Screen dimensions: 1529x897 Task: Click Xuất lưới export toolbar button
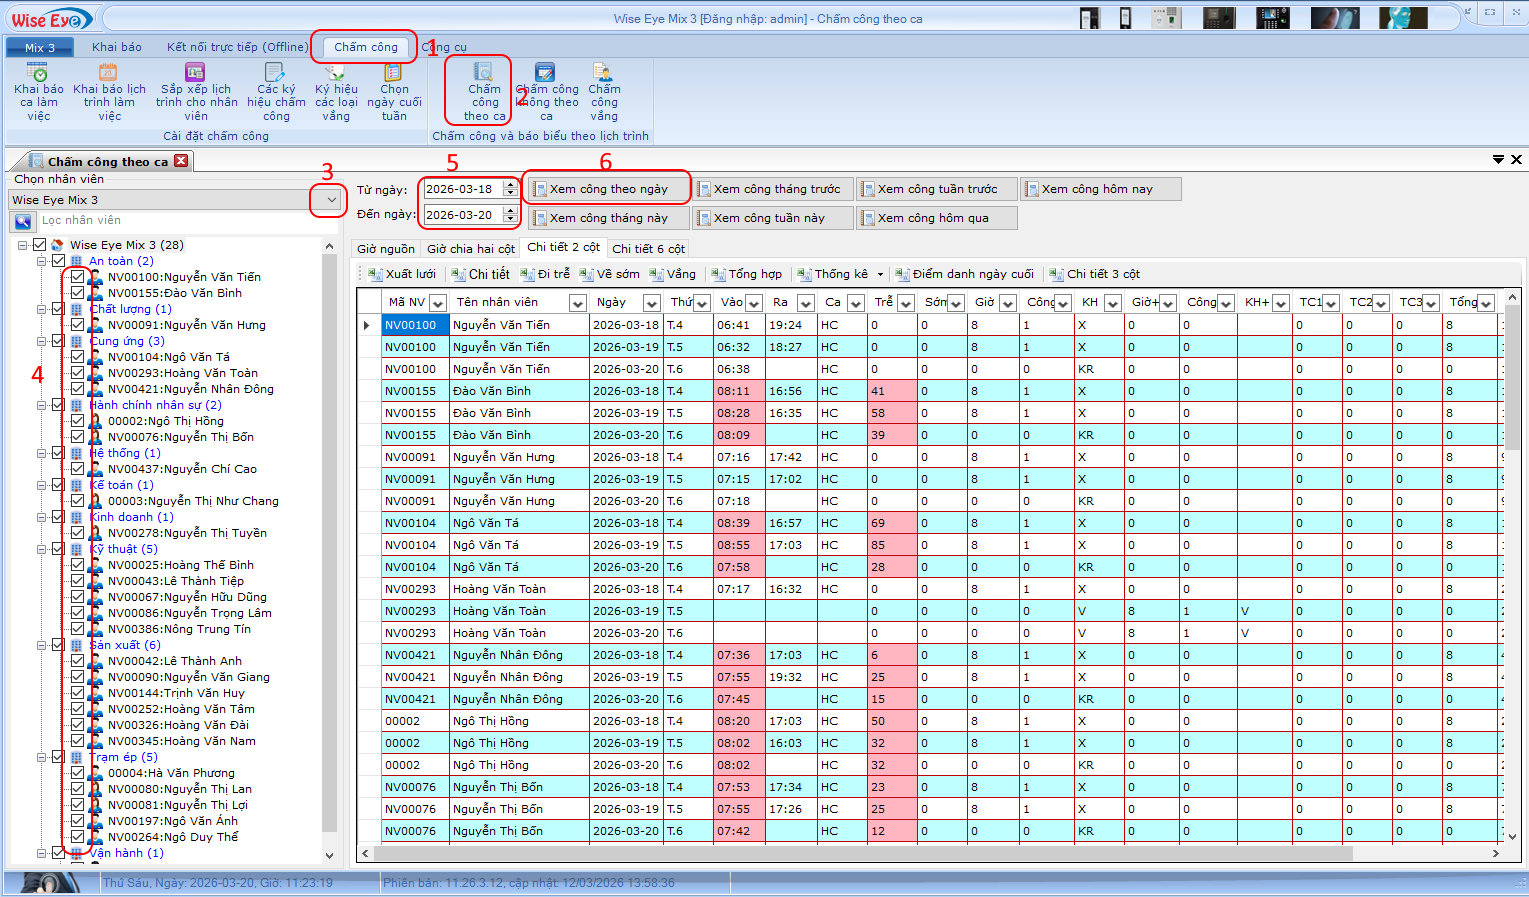coord(402,274)
